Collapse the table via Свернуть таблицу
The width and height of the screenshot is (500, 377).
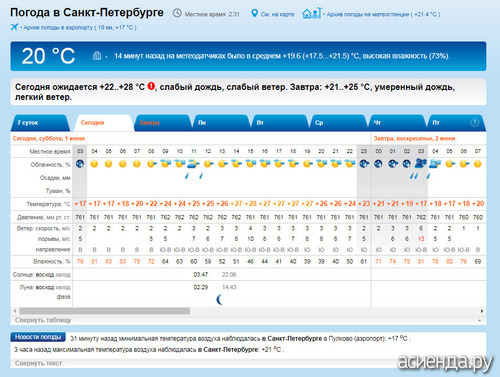click(43, 320)
